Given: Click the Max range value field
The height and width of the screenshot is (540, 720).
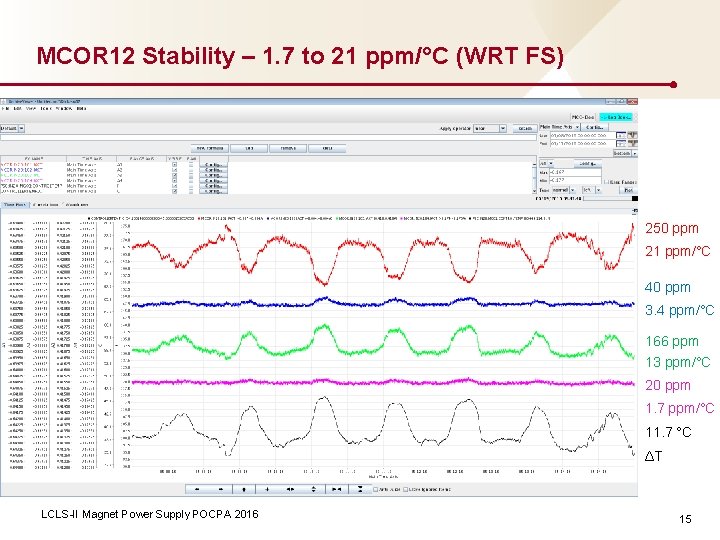Looking at the screenshot, I should (x=575, y=172).
